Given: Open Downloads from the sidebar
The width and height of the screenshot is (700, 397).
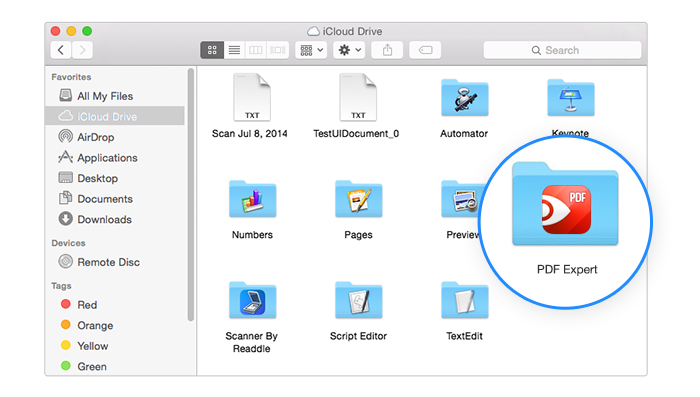Looking at the screenshot, I should [x=115, y=219].
